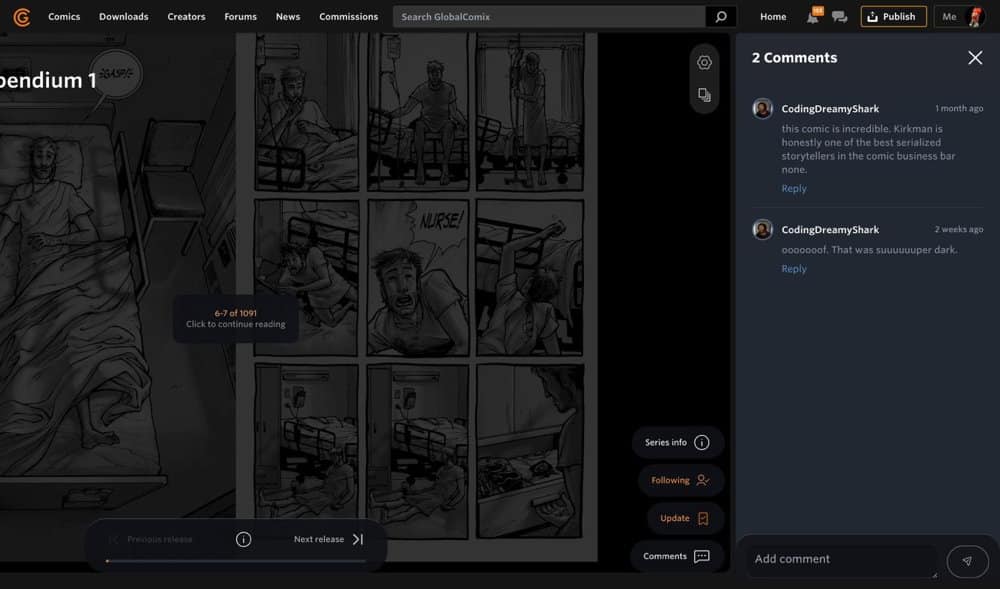Skip to Next release
1000x589 pixels.
click(328, 539)
